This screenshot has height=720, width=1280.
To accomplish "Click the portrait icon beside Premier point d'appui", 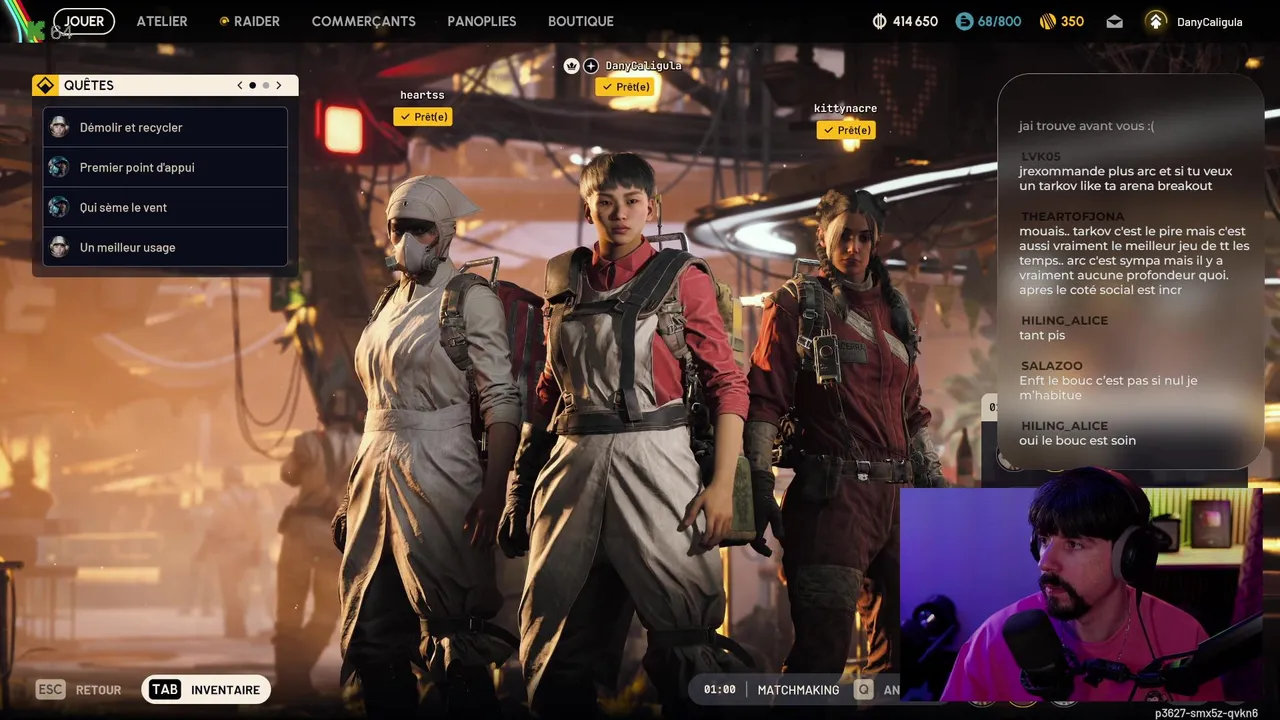I will [x=59, y=167].
